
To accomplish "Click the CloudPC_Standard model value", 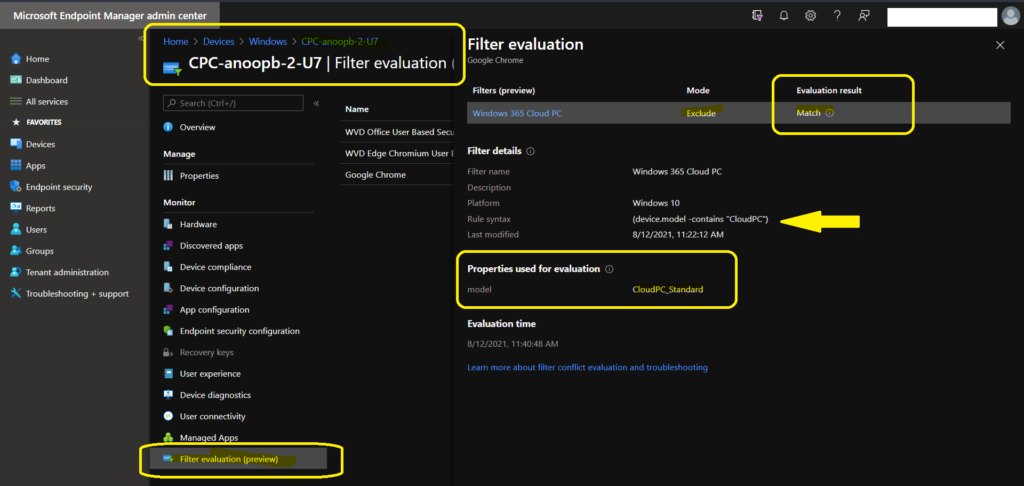I will (668, 289).
